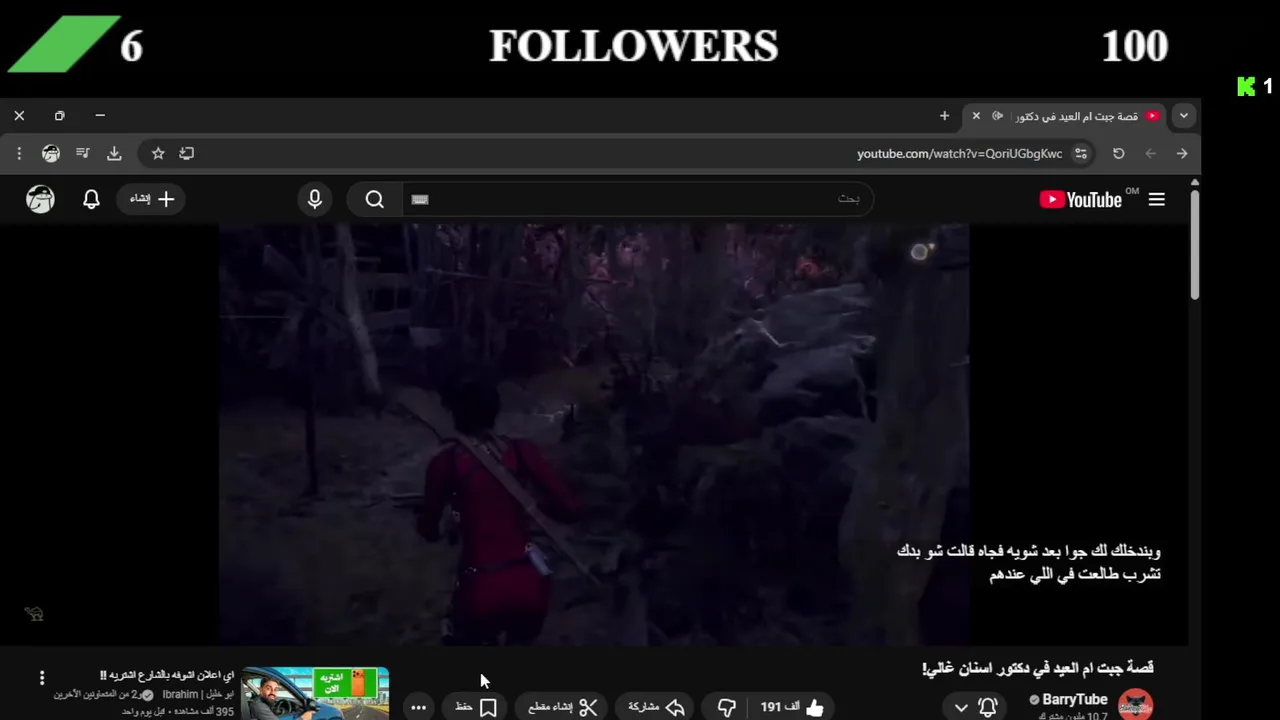
Task: Reload the page from the browser toolbar
Action: (x=1118, y=153)
